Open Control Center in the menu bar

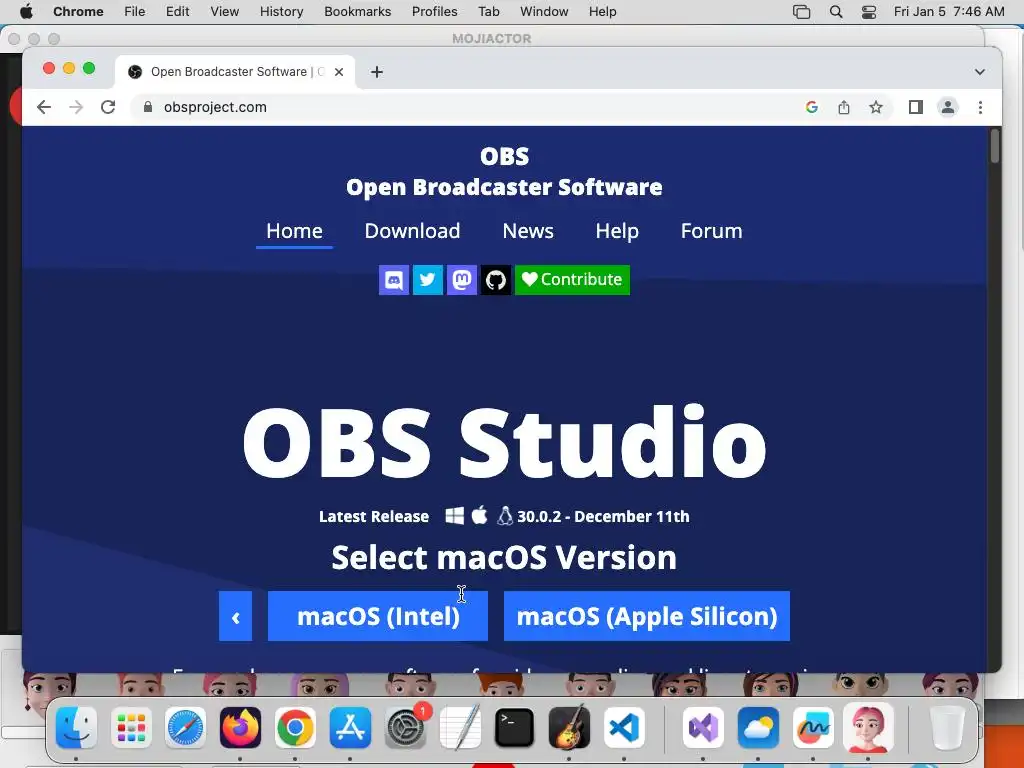tap(869, 11)
